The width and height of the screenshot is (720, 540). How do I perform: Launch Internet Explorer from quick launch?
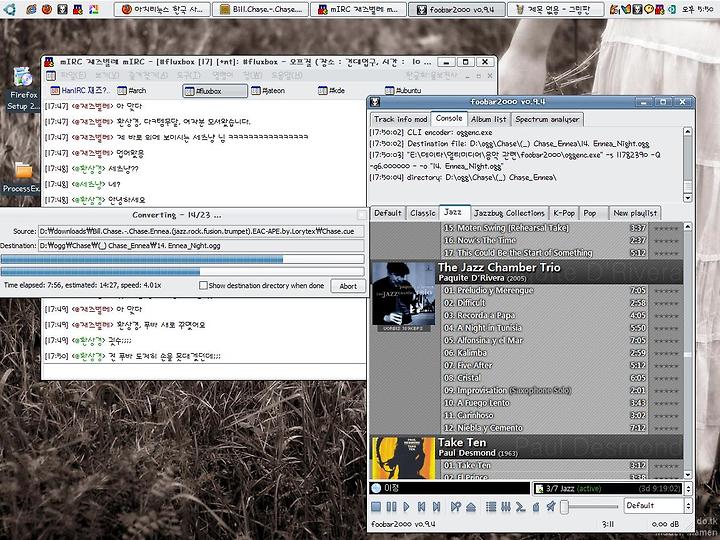click(31, 9)
